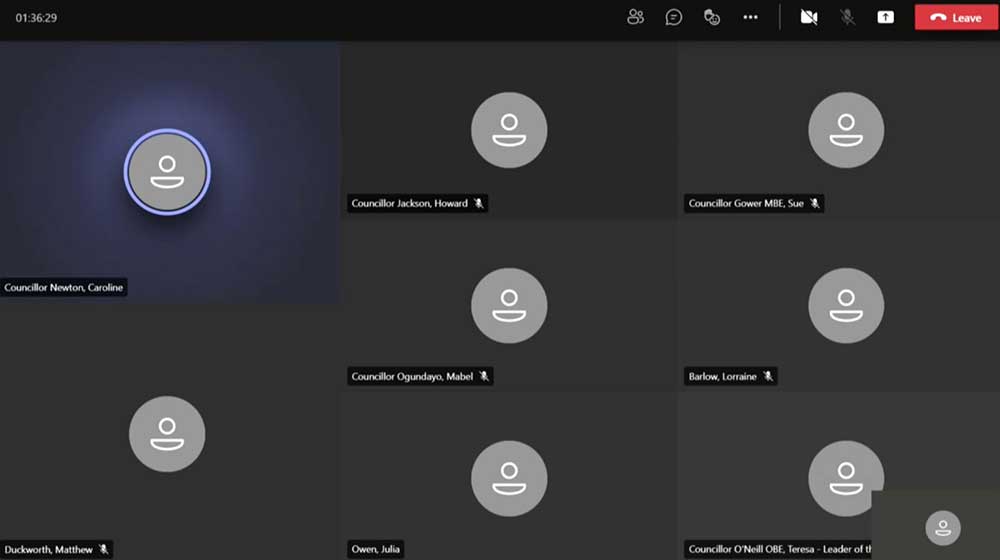
Task: Unmute the microphone in toolbar
Action: 848,17
